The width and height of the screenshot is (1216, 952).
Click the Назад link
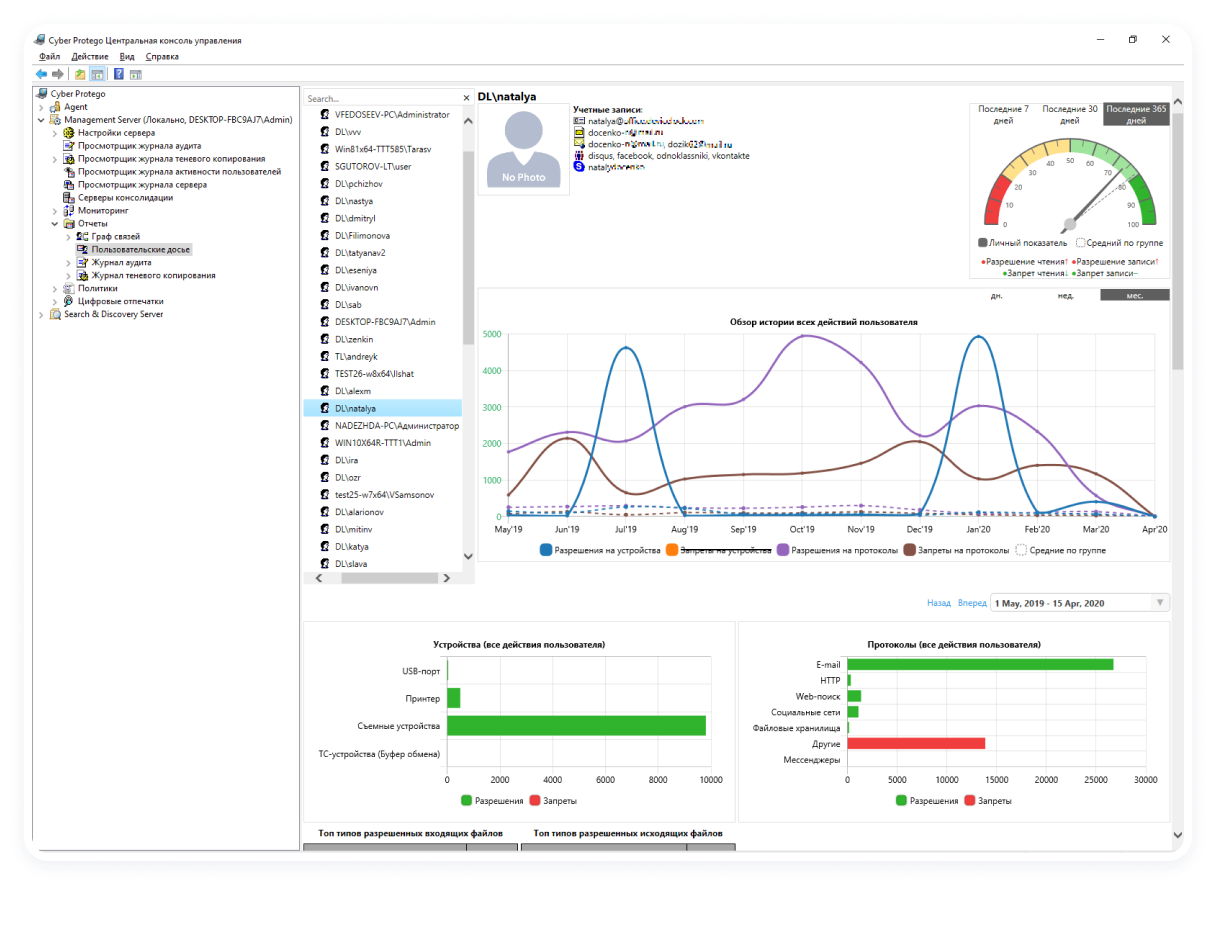[x=938, y=603]
